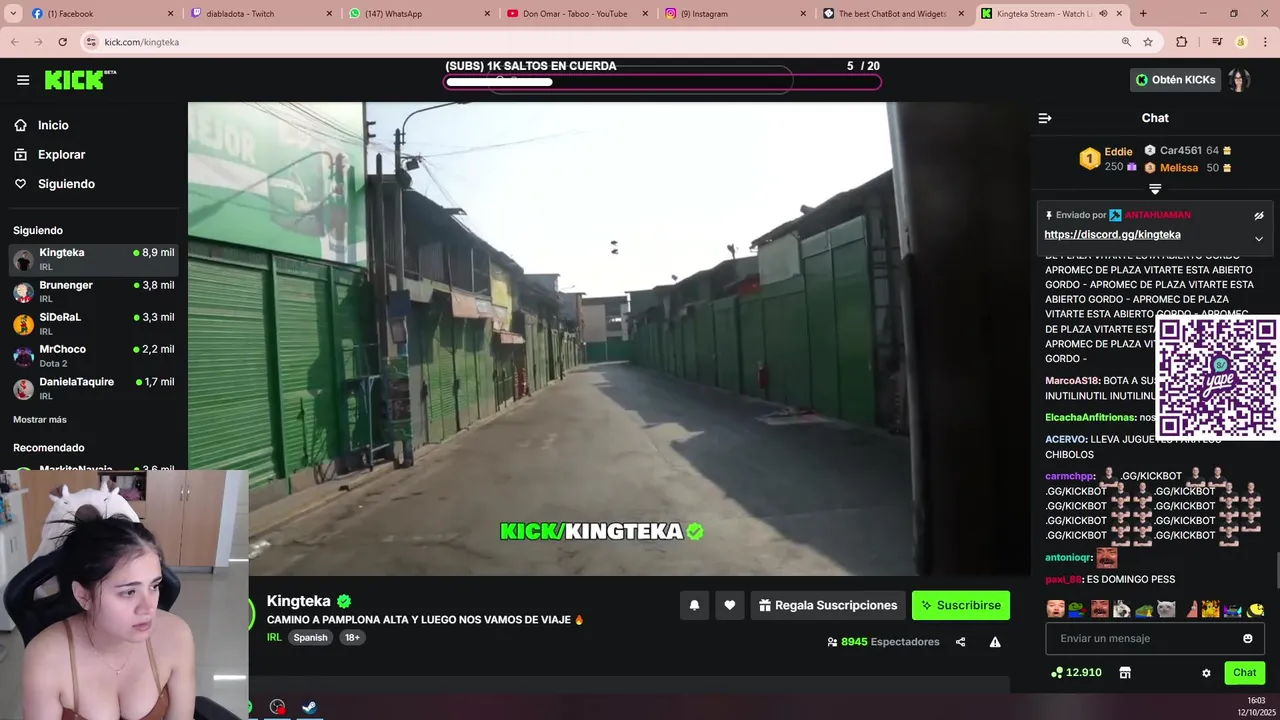
Task: Open SiDeRaL's channel from the sidebar
Action: 93,324
